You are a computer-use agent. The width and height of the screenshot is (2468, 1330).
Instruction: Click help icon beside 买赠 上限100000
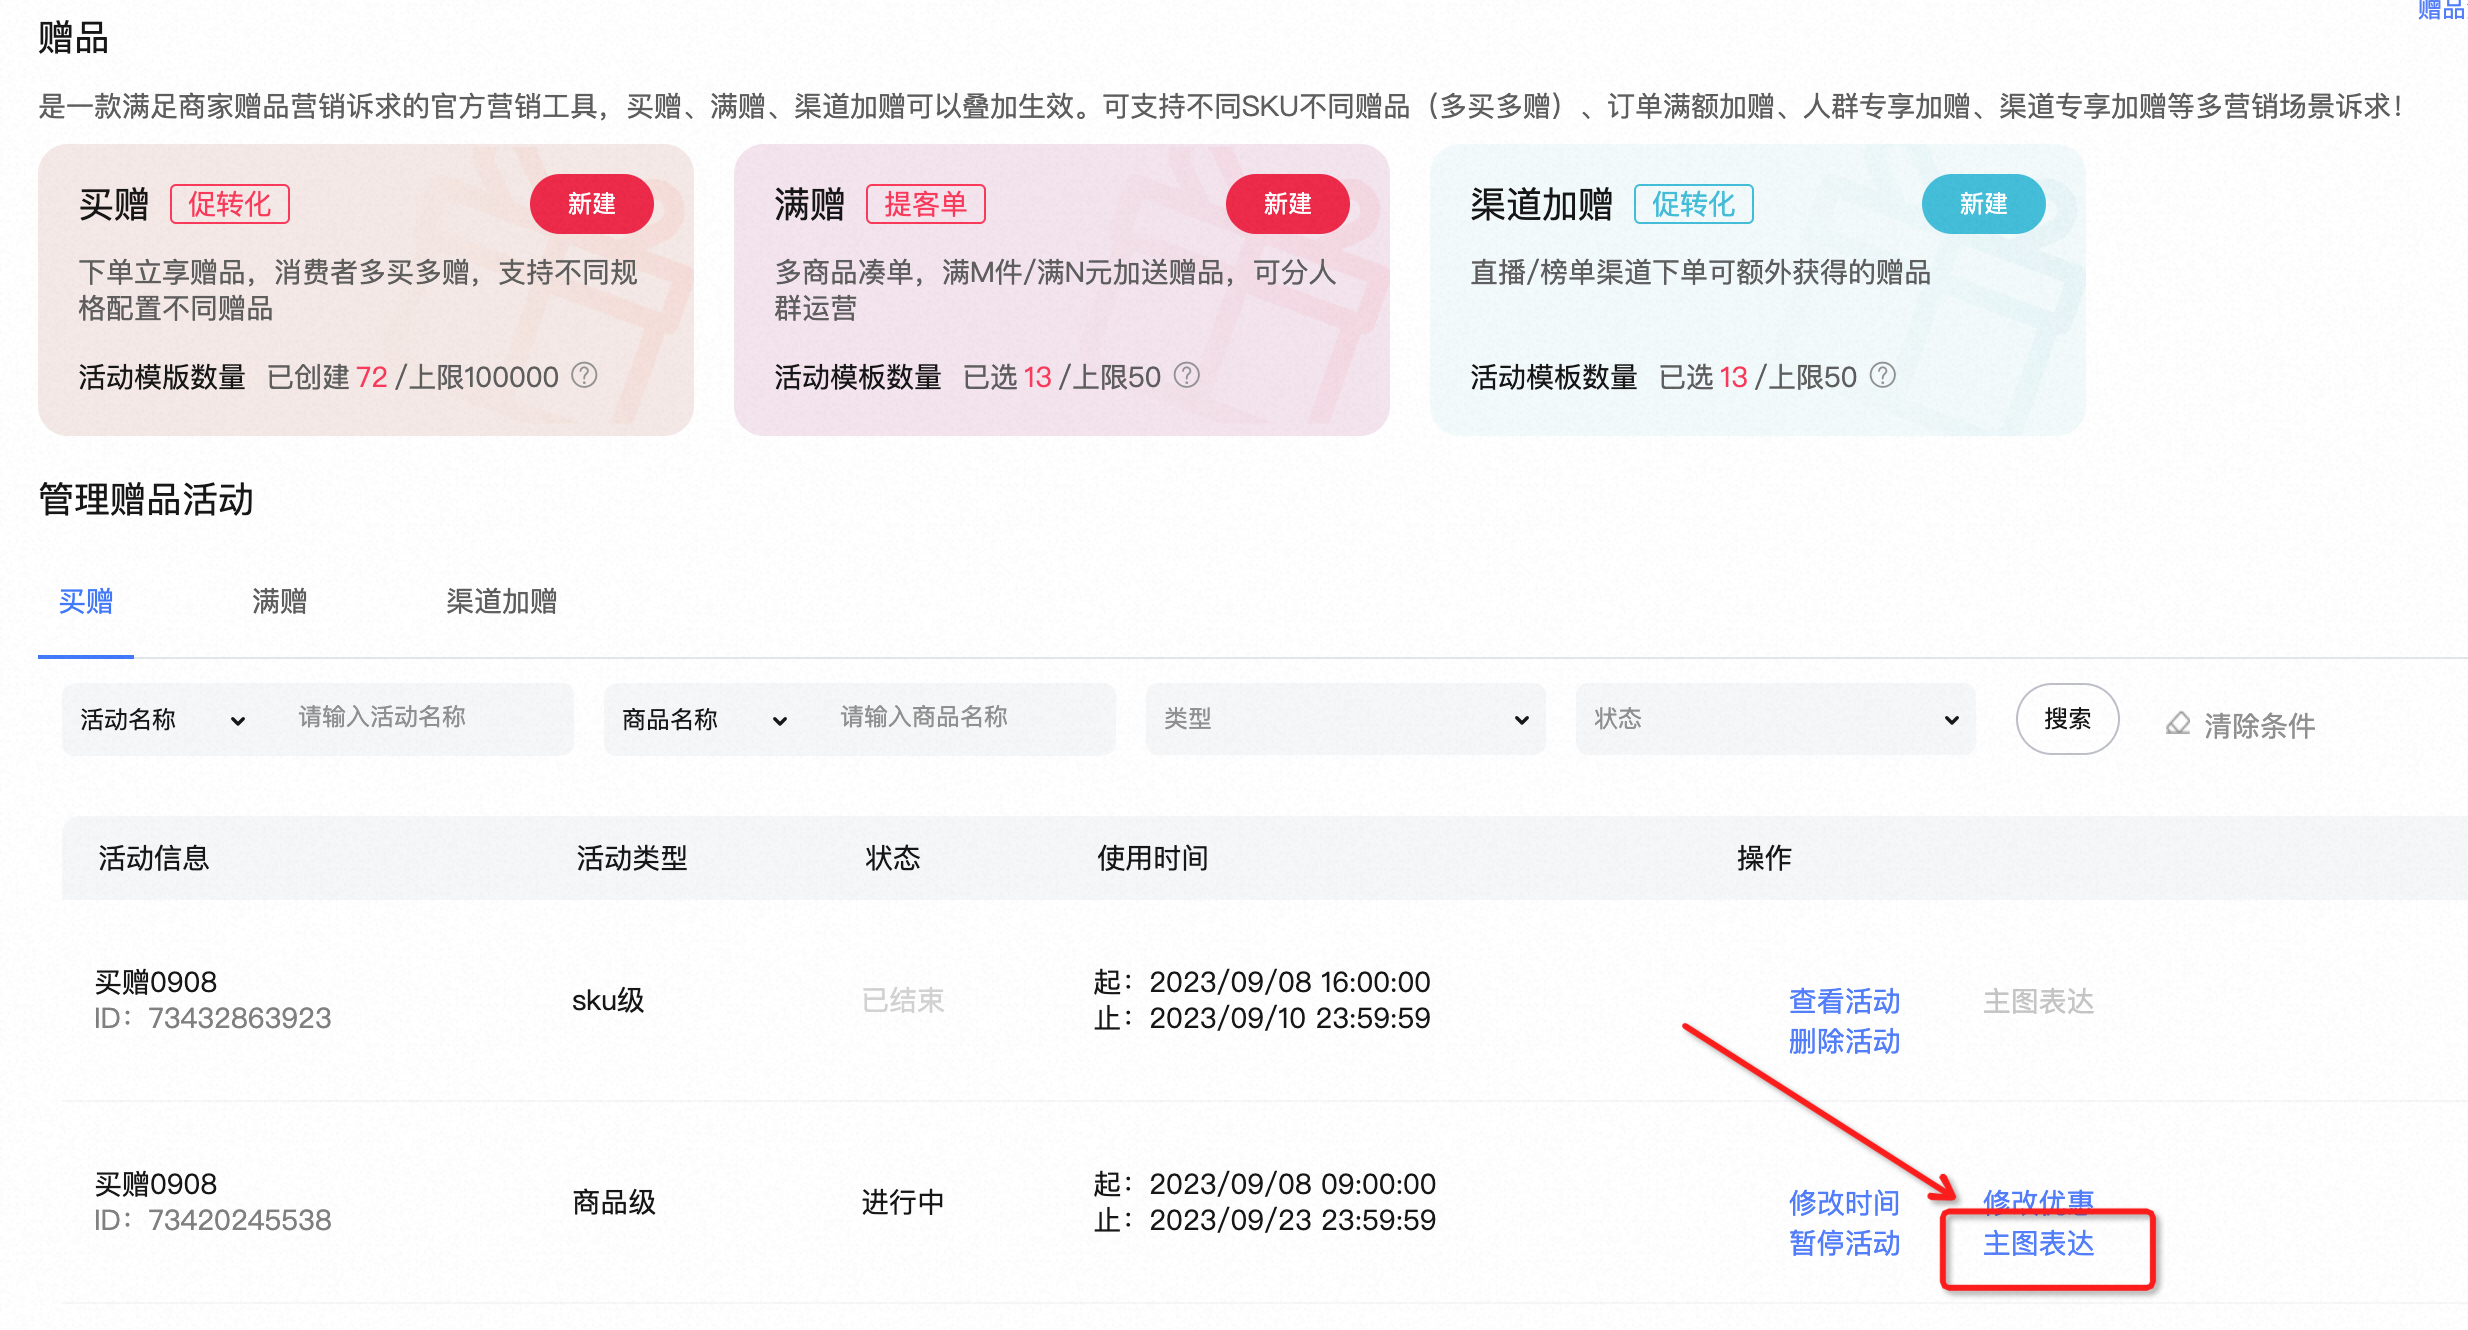point(585,376)
